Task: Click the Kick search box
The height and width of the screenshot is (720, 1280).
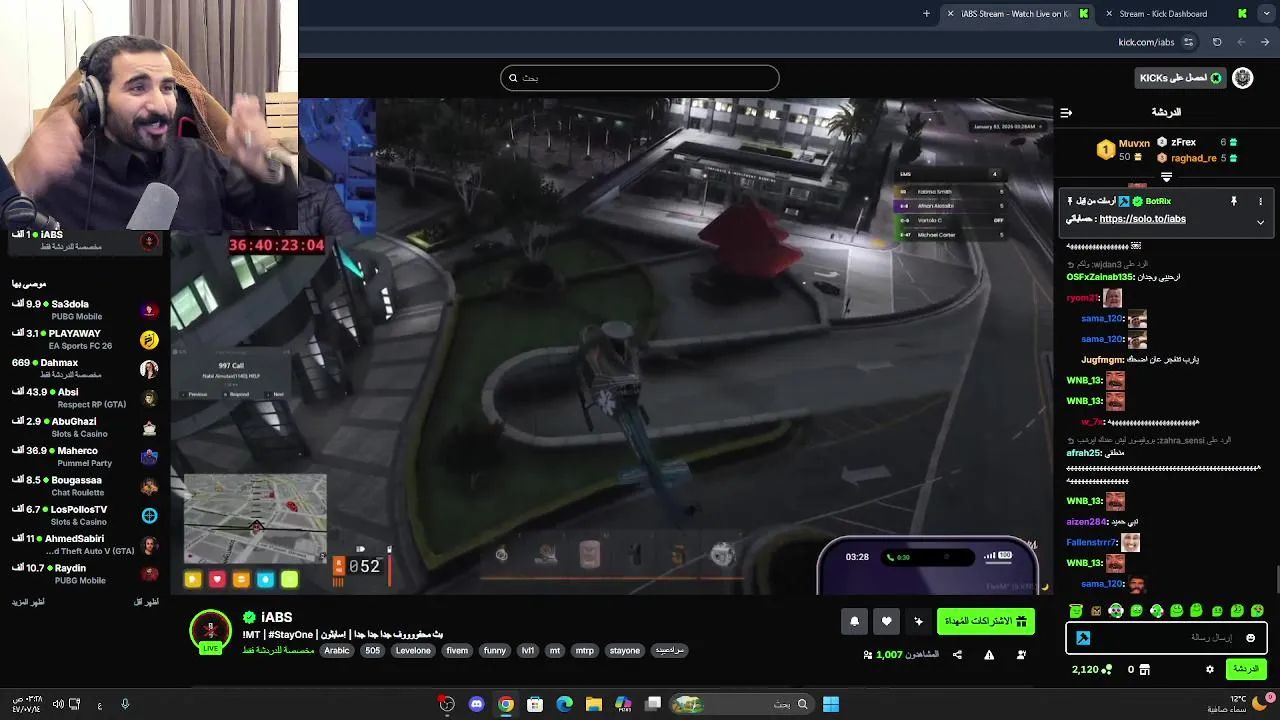Action: (x=640, y=78)
